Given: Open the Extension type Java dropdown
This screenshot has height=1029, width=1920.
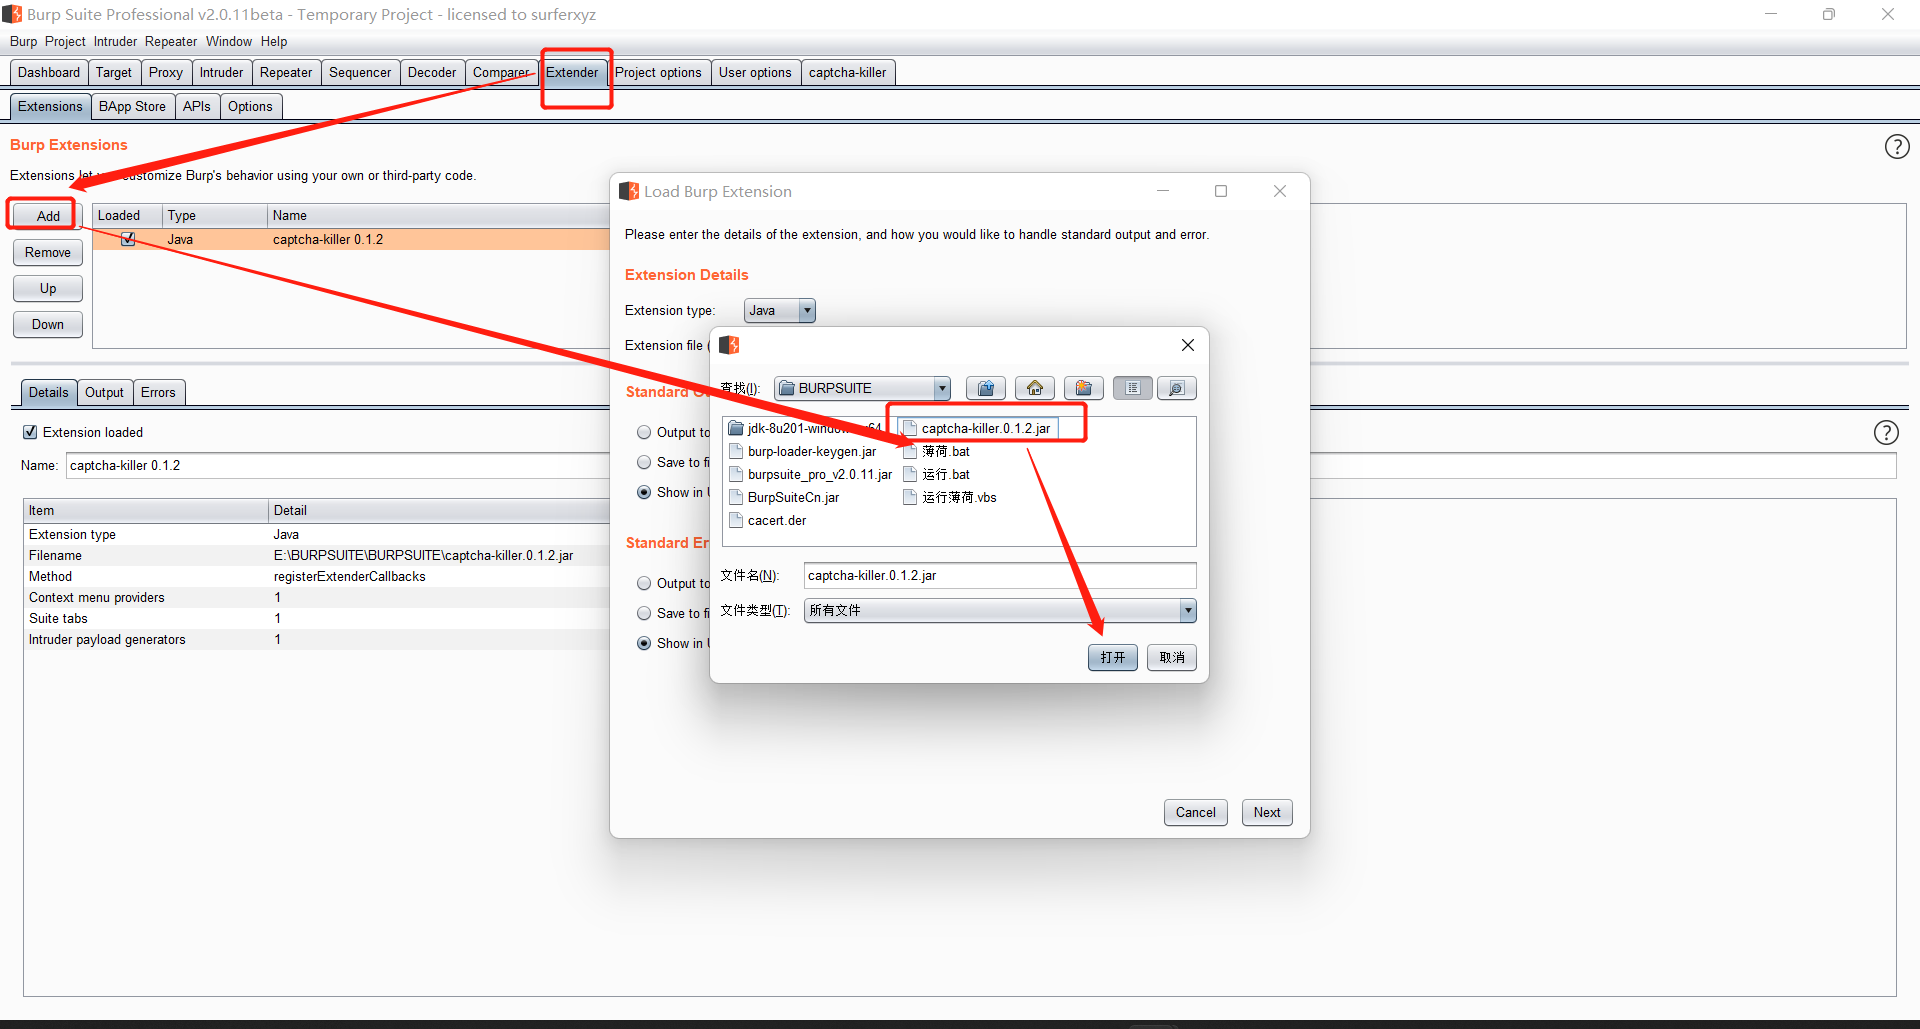Looking at the screenshot, I should click(x=780, y=310).
